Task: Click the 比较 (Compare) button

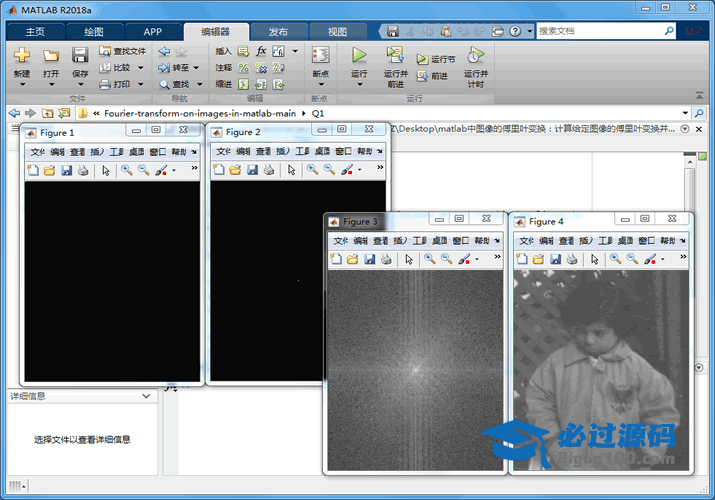Action: [116, 67]
